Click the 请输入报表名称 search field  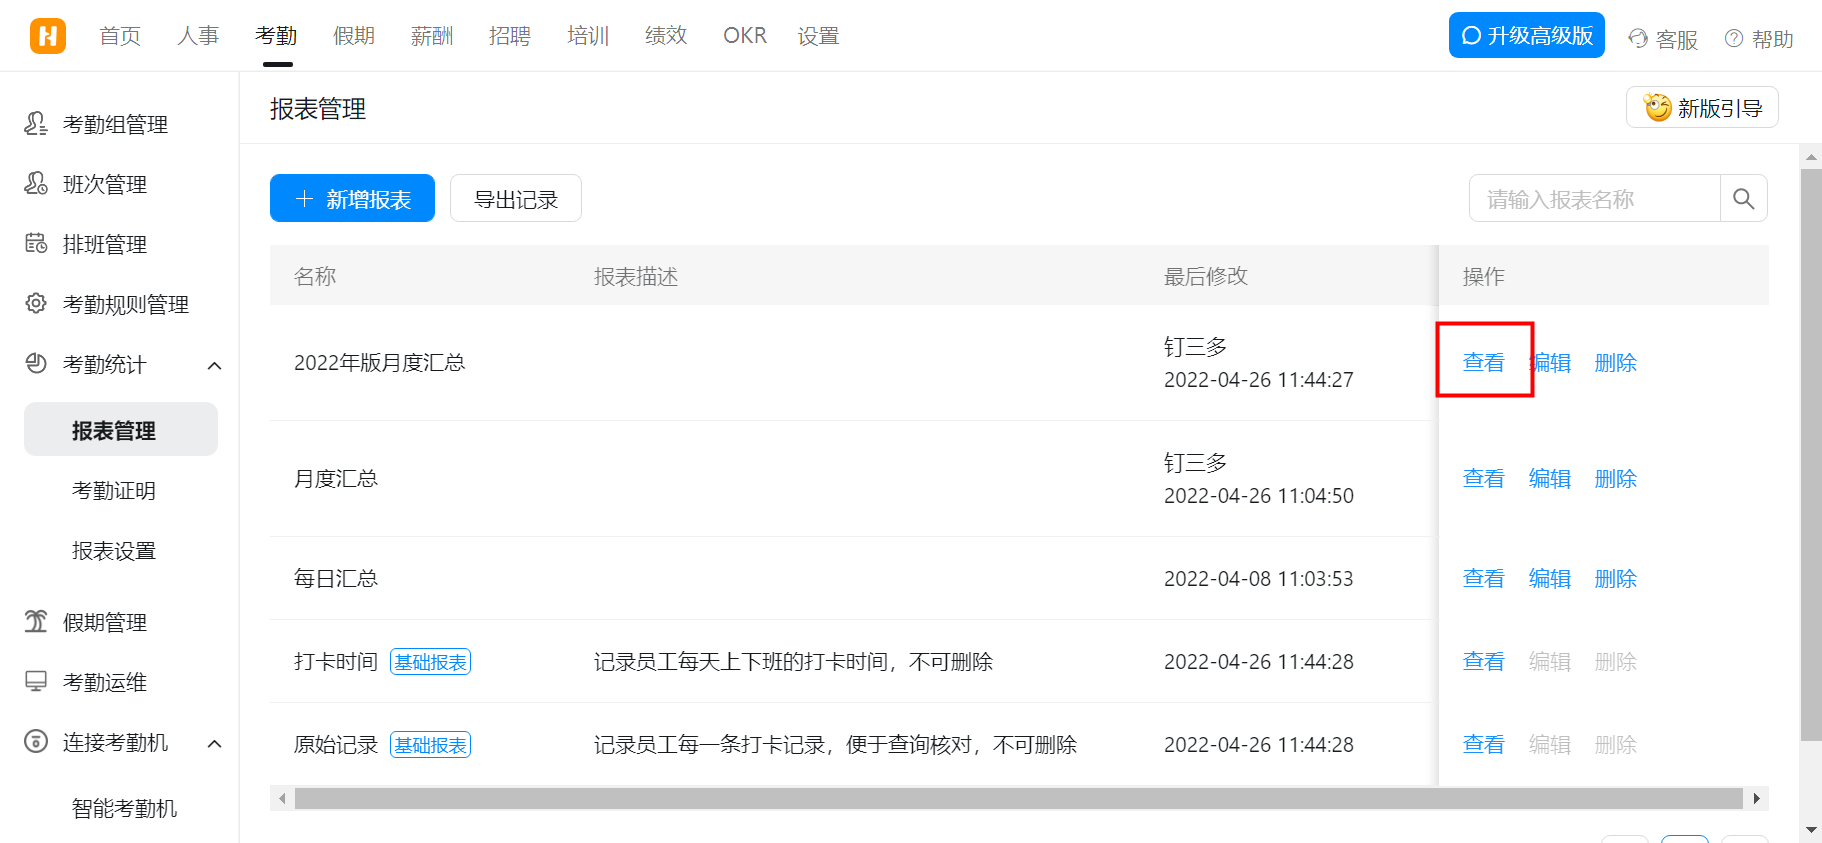1594,199
